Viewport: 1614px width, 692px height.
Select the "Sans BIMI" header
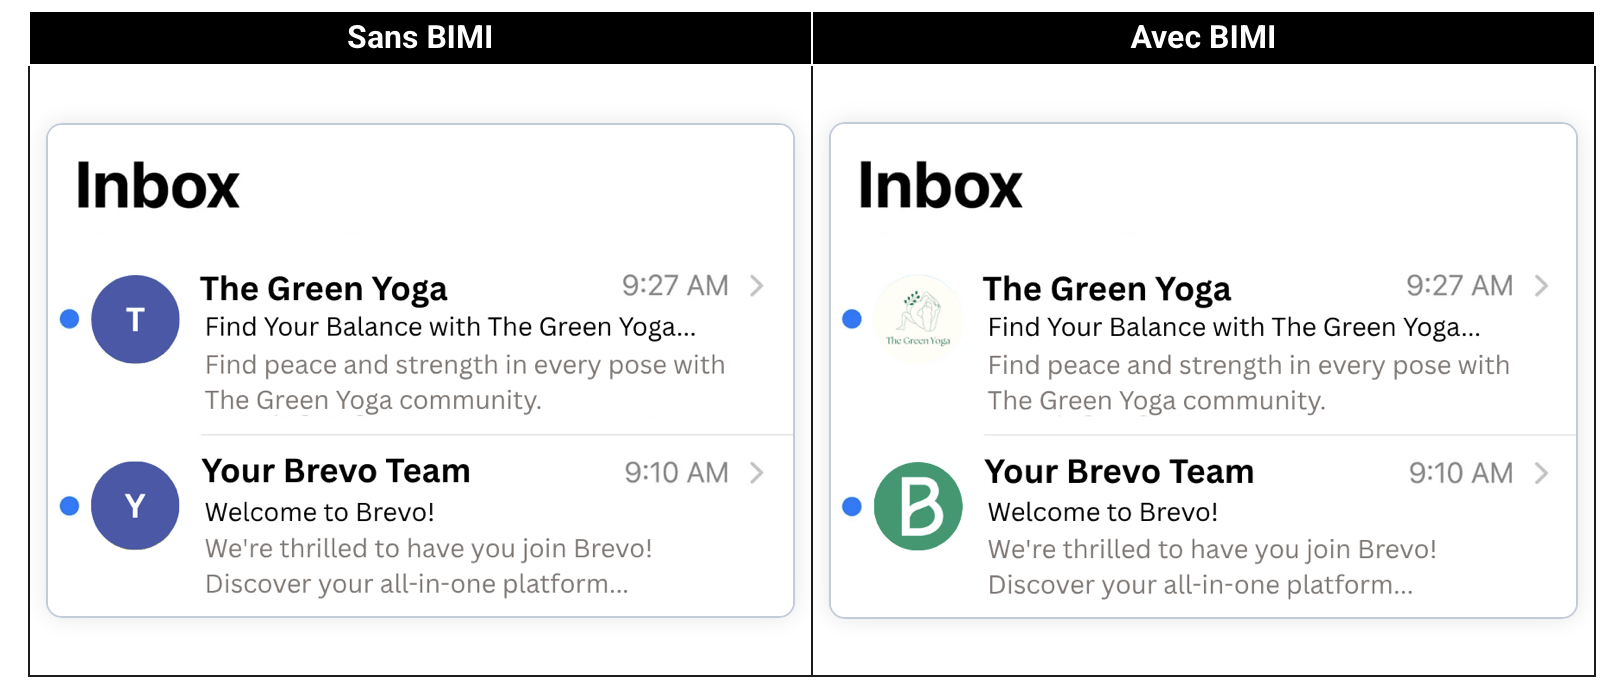coord(420,38)
